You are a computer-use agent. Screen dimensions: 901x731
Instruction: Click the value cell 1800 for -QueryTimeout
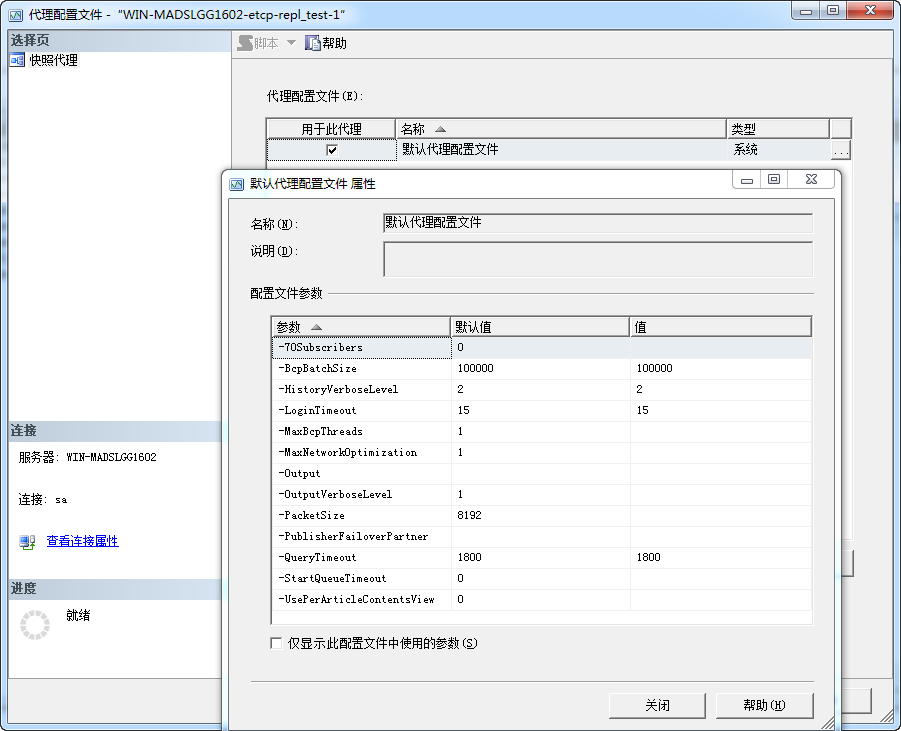pyautogui.click(x=721, y=557)
